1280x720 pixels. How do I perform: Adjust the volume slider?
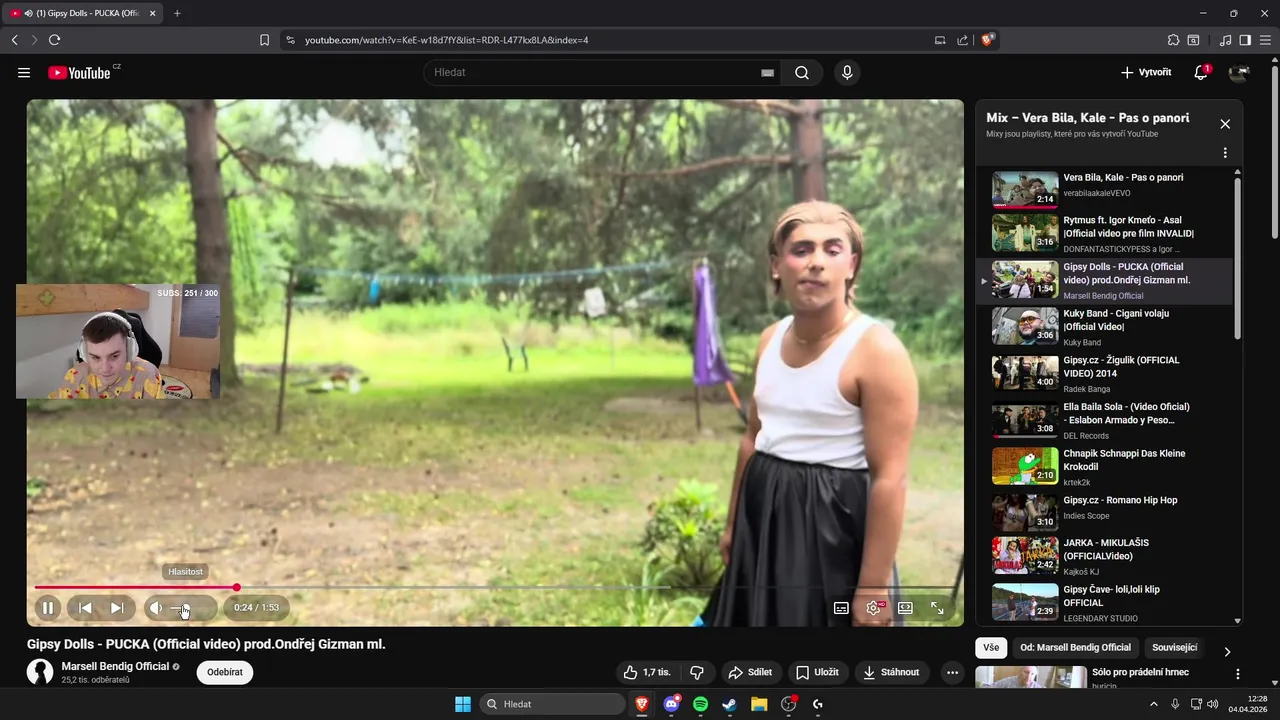tap(190, 607)
